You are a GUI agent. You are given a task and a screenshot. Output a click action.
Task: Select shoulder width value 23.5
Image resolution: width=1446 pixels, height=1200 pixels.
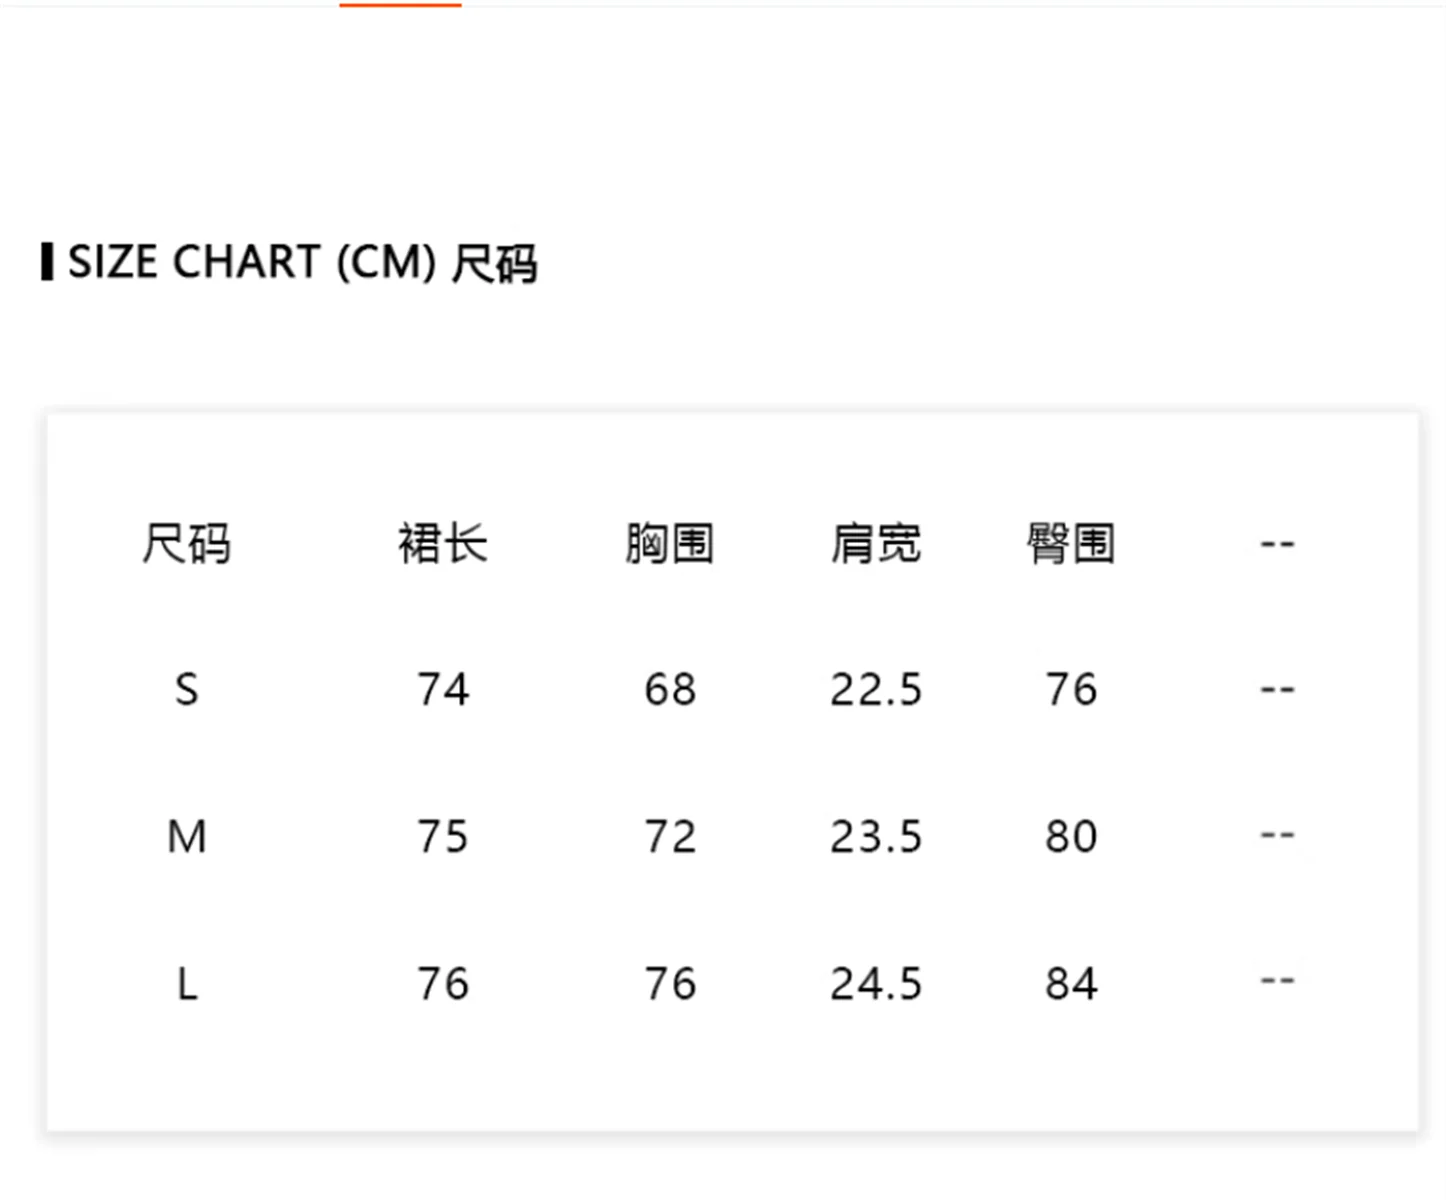[876, 837]
